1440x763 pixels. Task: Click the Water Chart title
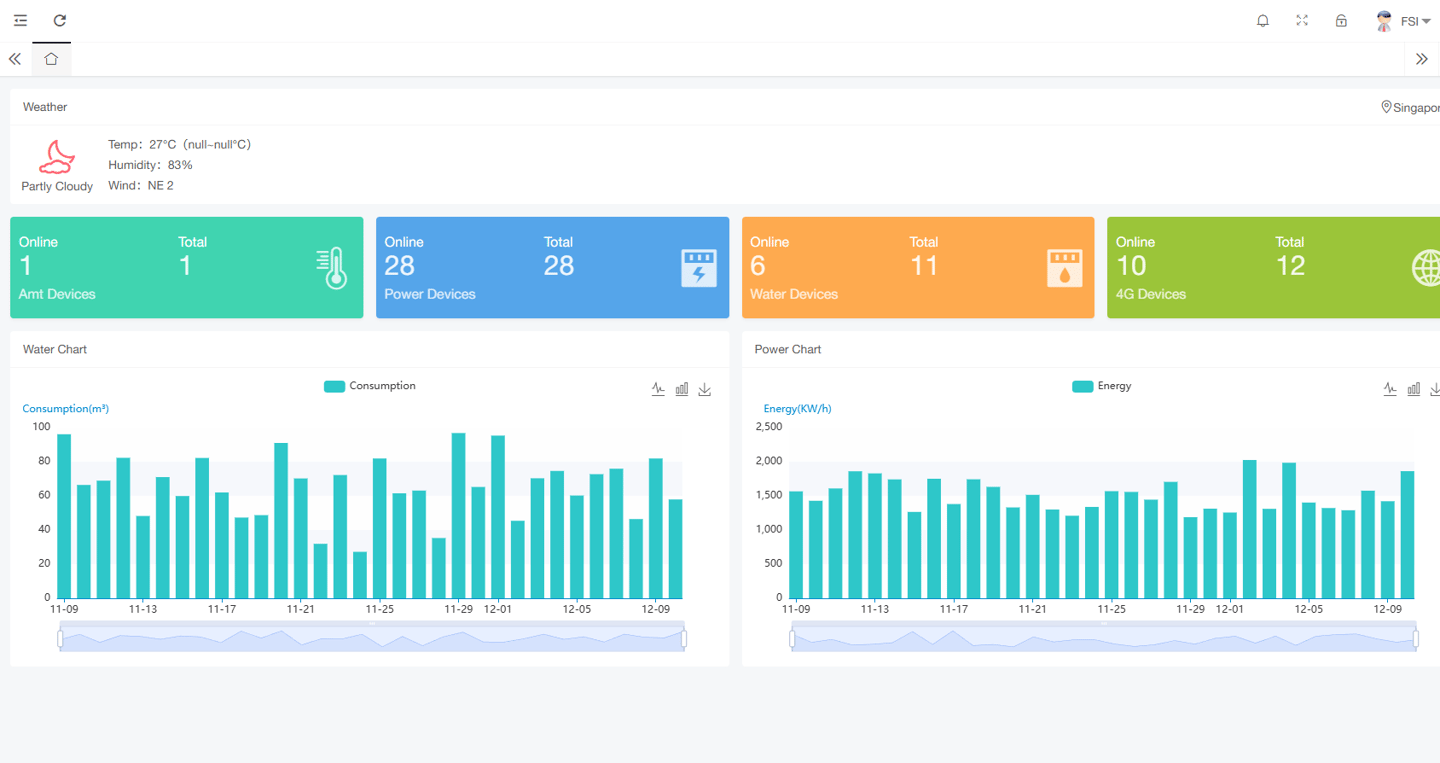(55, 350)
